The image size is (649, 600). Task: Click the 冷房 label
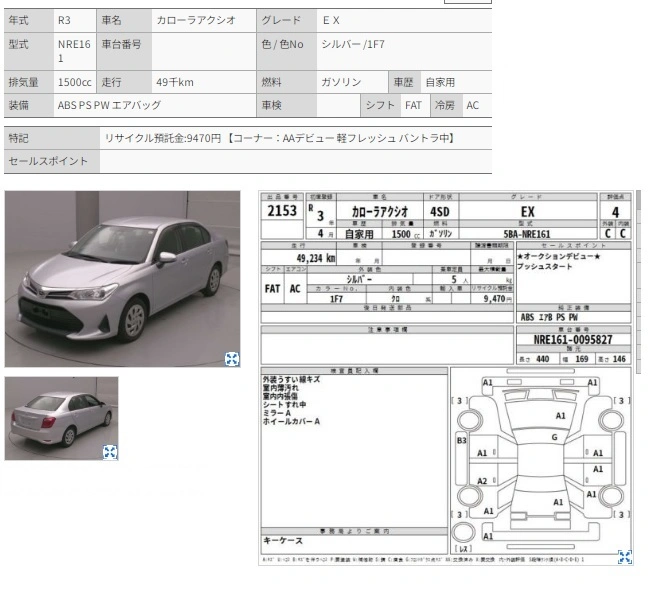pos(445,105)
